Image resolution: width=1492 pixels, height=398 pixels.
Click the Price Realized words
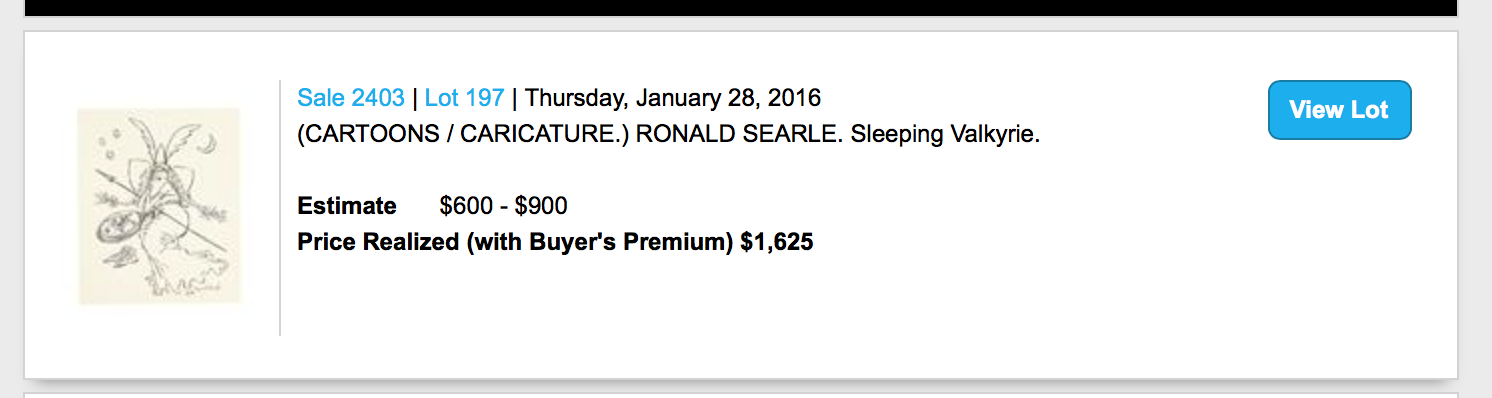click(379, 242)
